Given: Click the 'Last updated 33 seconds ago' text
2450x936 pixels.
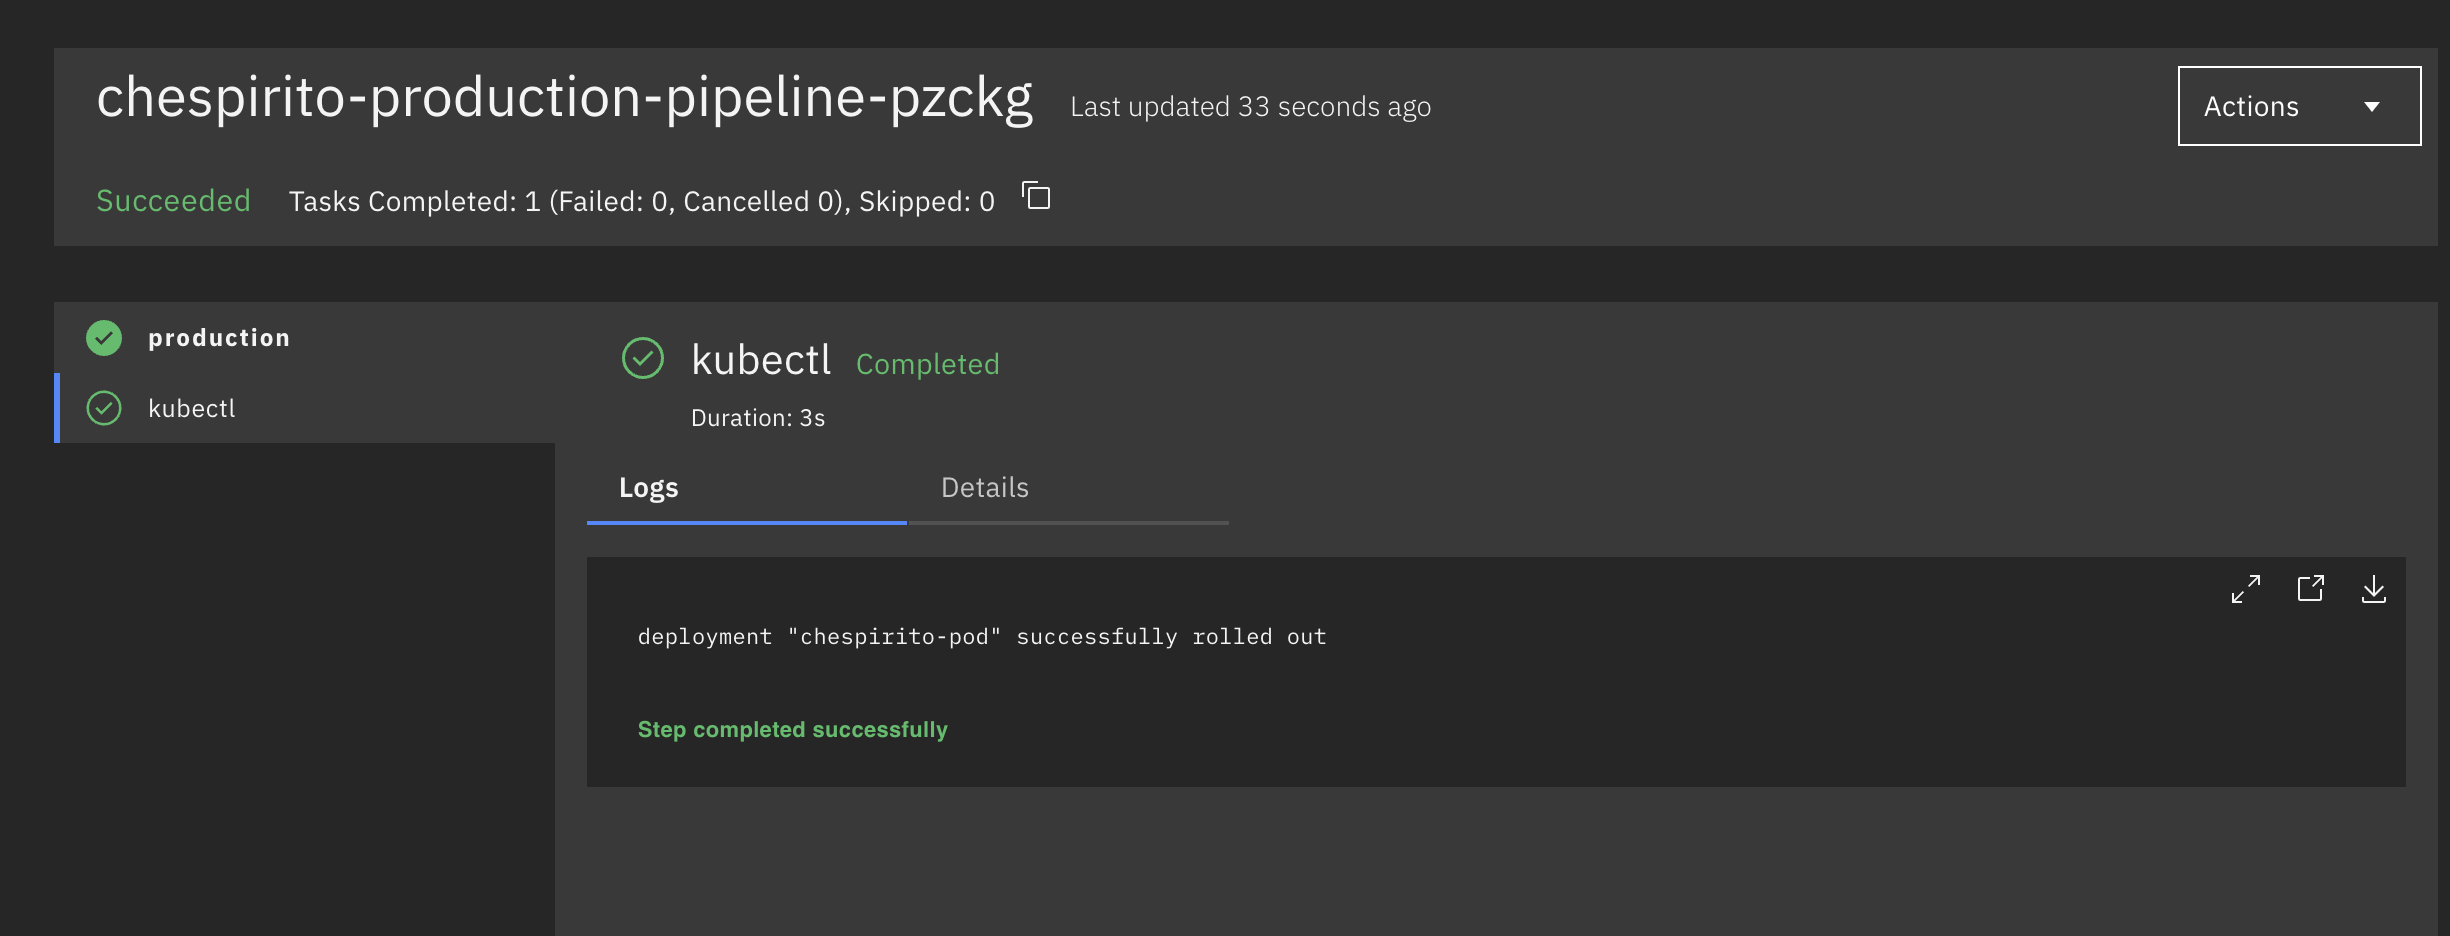Looking at the screenshot, I should [1250, 107].
